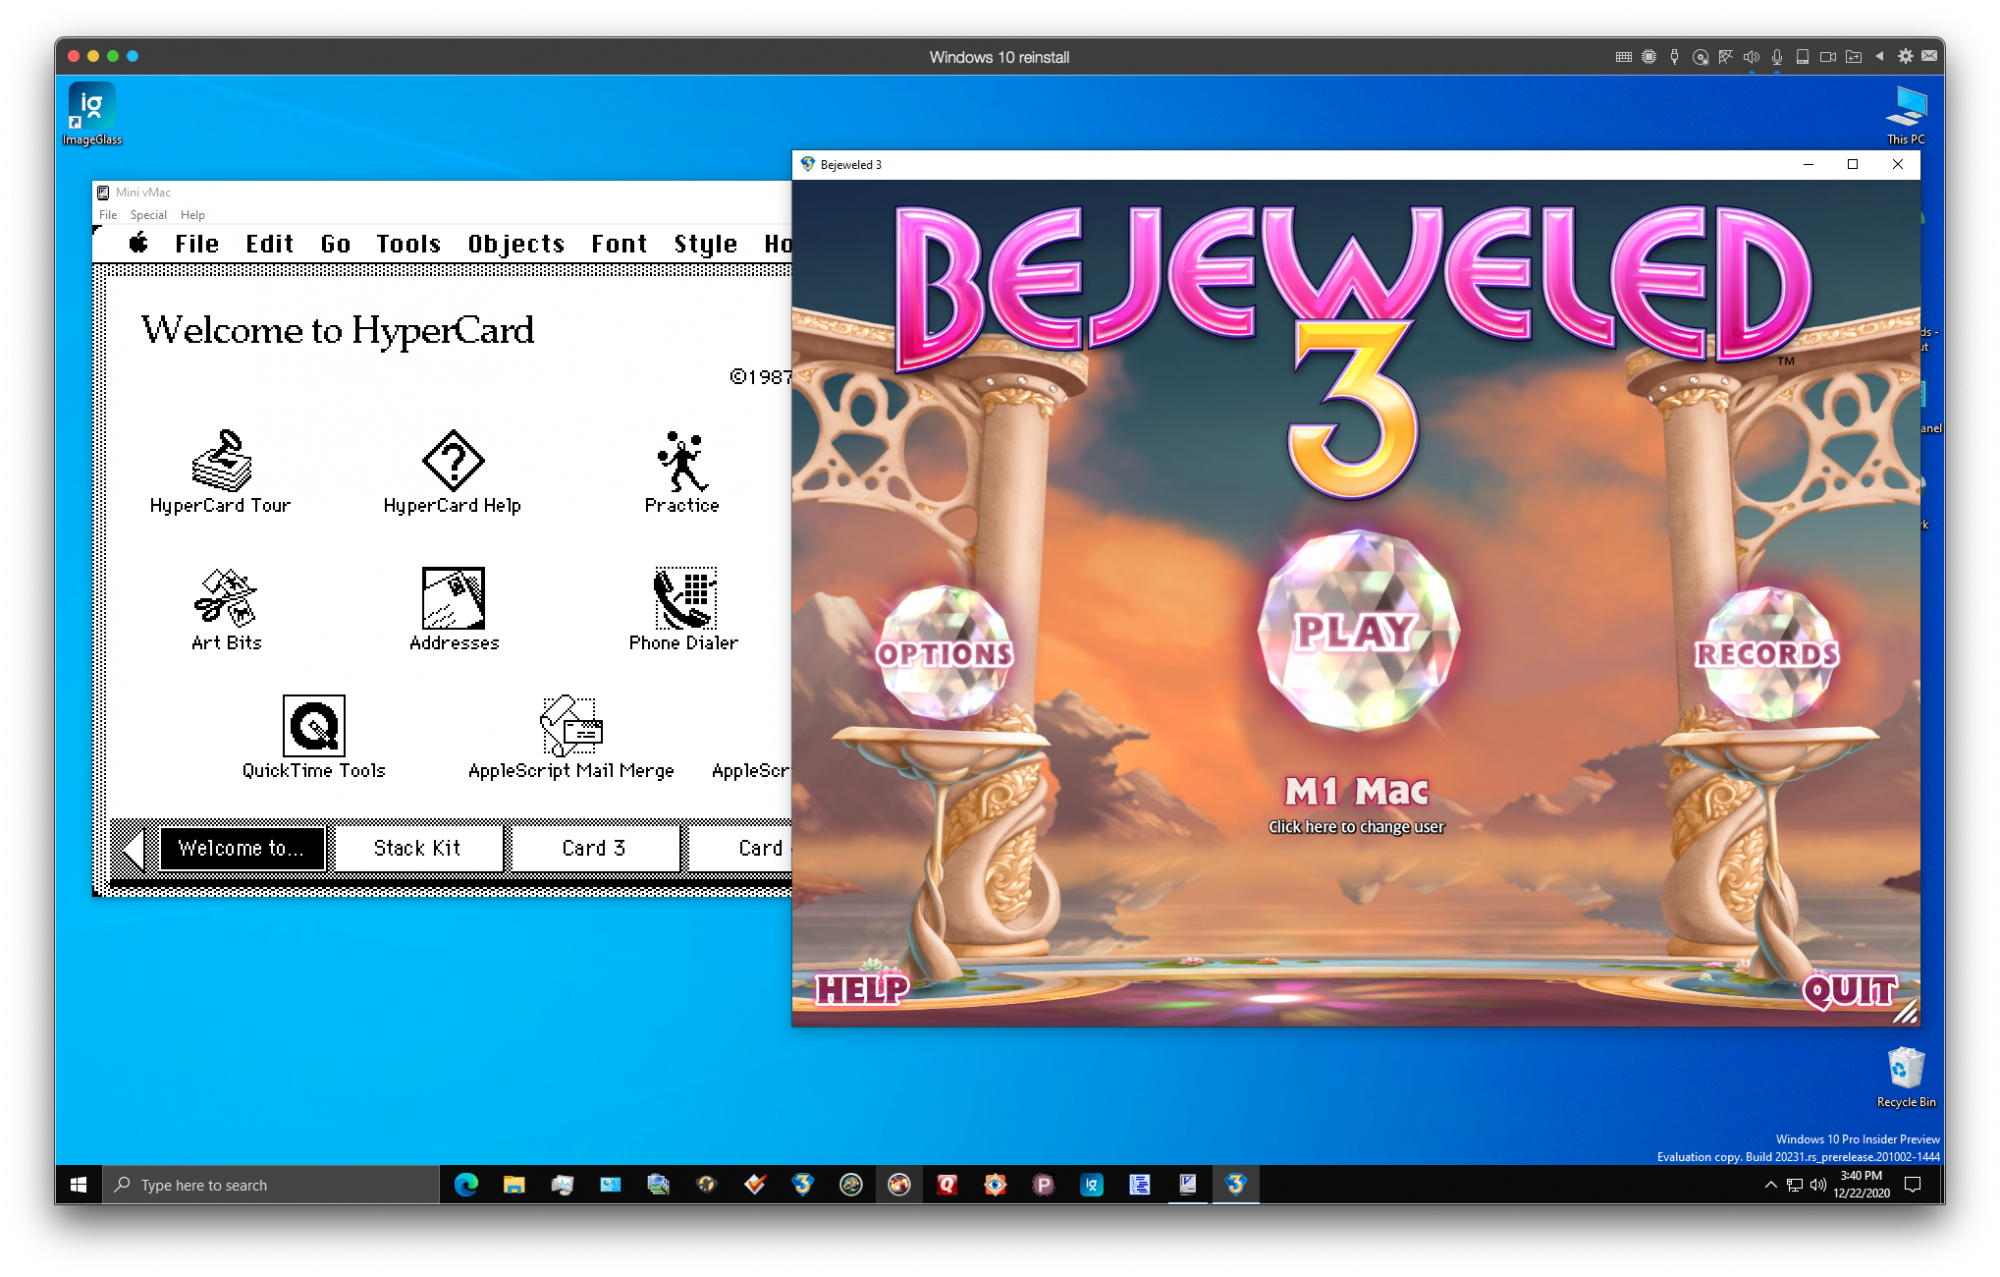Click the tray network icon
This screenshot has height=1277, width=2000.
click(1795, 1185)
